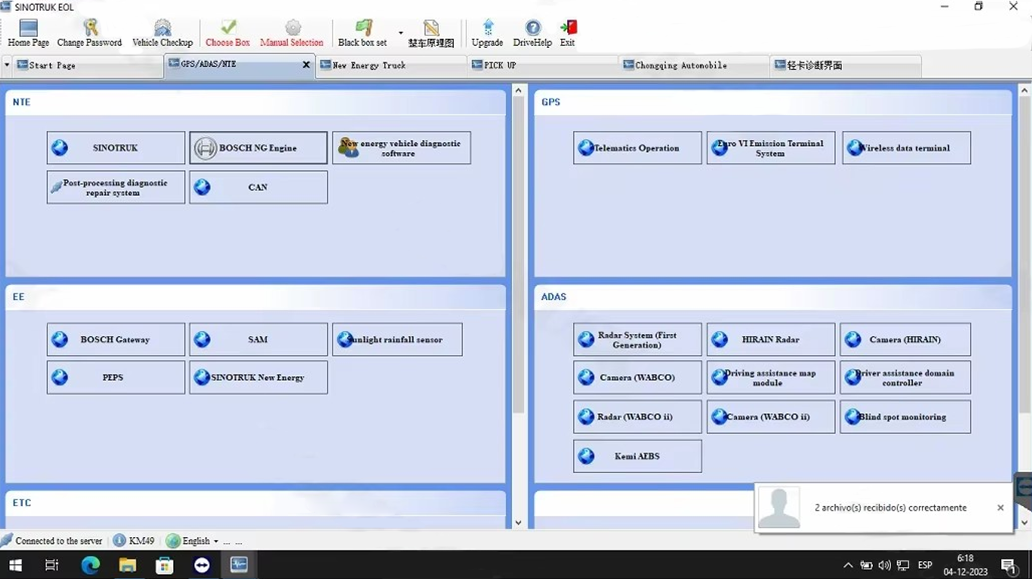Image resolution: width=1032 pixels, height=579 pixels.
Task: Open the vehicle schematic diagram toolbar item
Action: 431,33
